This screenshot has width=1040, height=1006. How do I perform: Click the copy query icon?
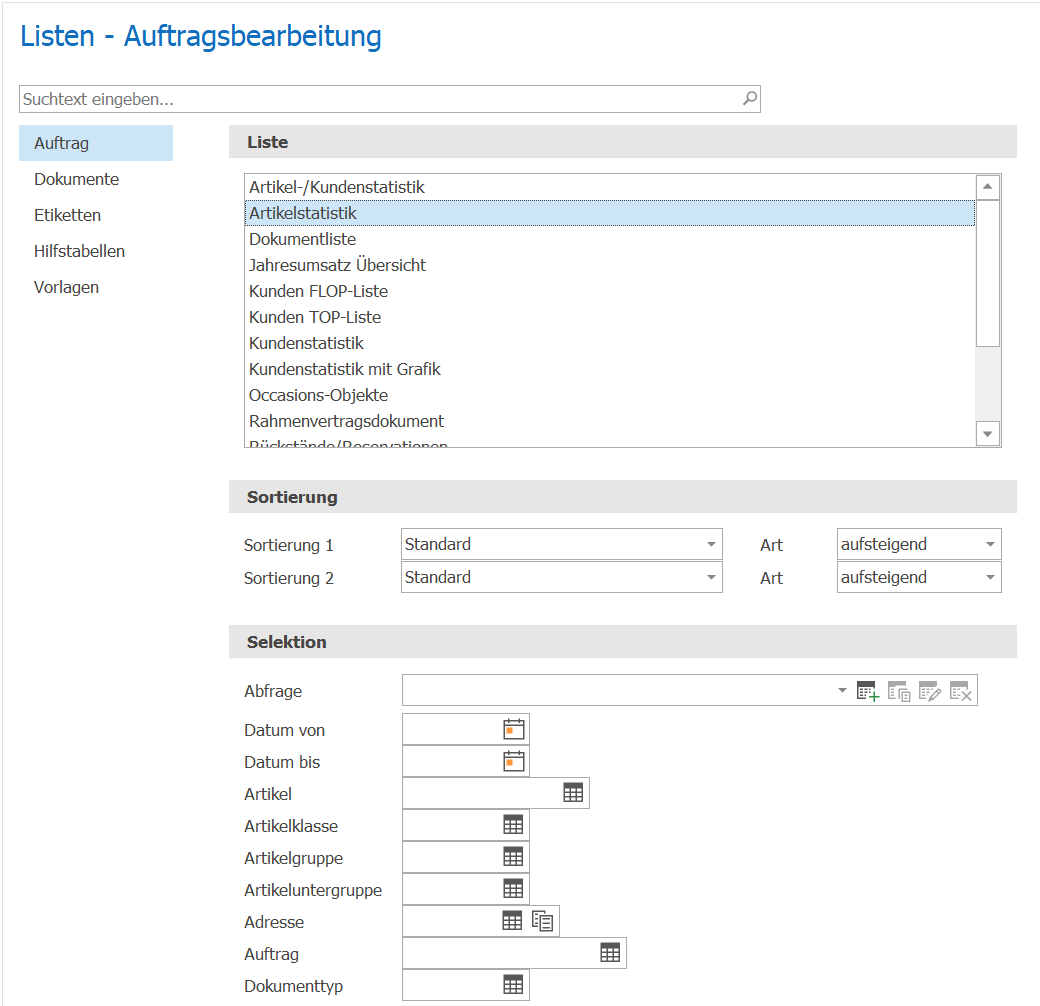point(899,691)
